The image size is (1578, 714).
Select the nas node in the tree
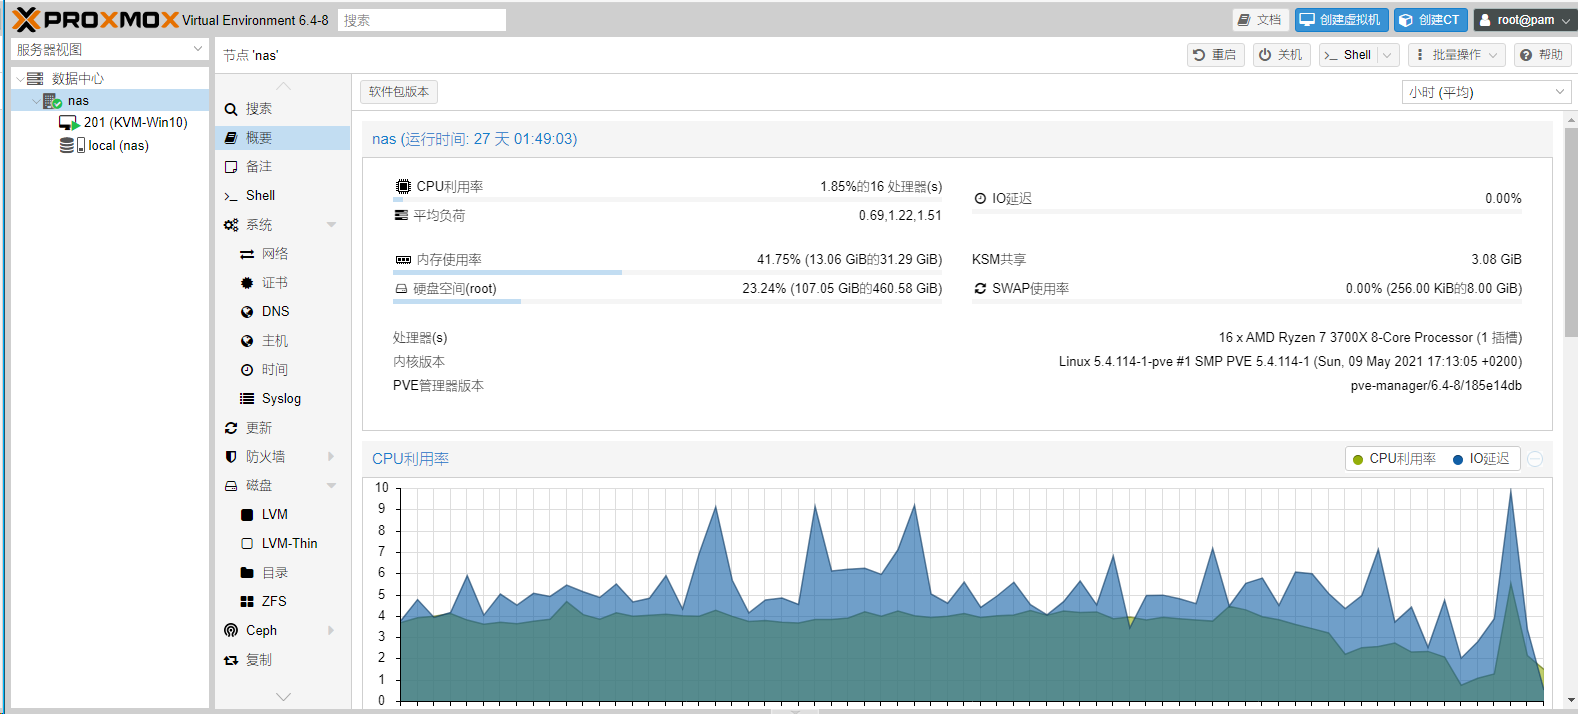pyautogui.click(x=78, y=100)
